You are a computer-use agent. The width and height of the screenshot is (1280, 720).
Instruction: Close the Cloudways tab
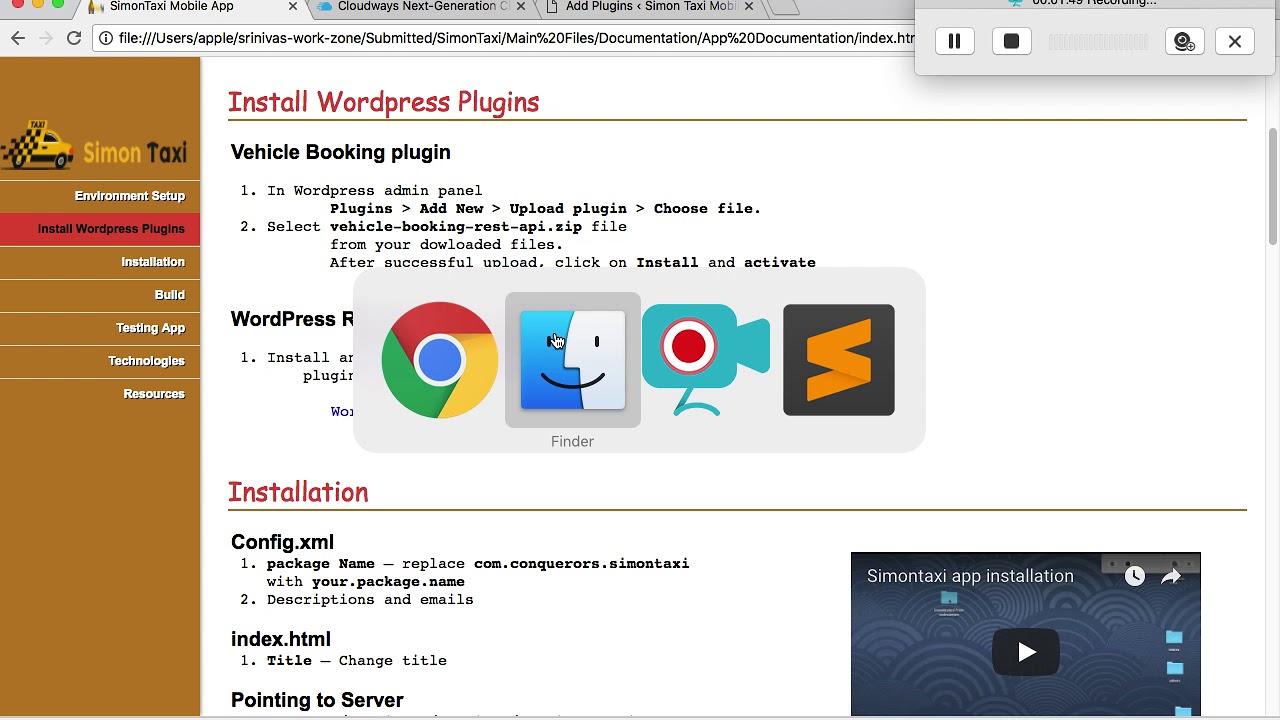[520, 7]
